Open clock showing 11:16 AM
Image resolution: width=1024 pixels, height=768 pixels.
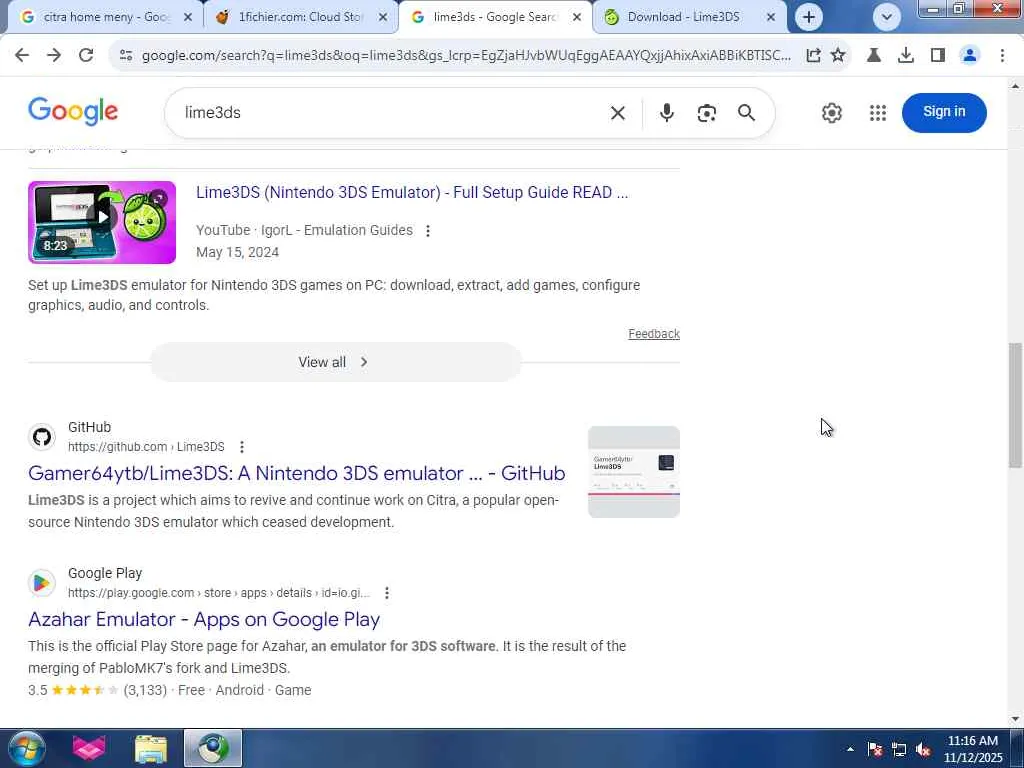[972, 749]
